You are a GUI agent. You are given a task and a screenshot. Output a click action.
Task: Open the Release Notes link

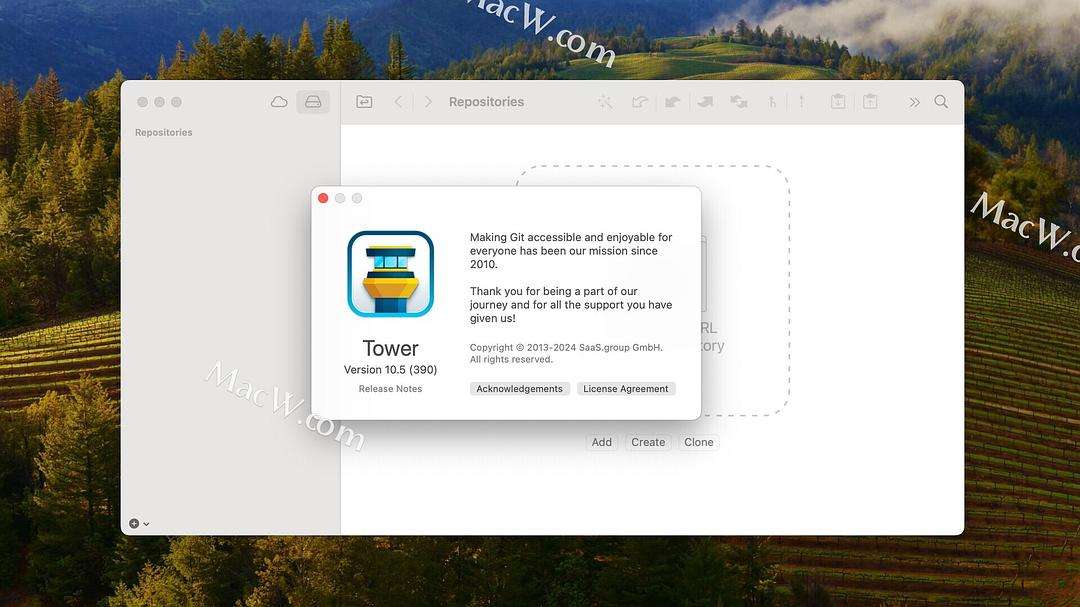[391, 389]
